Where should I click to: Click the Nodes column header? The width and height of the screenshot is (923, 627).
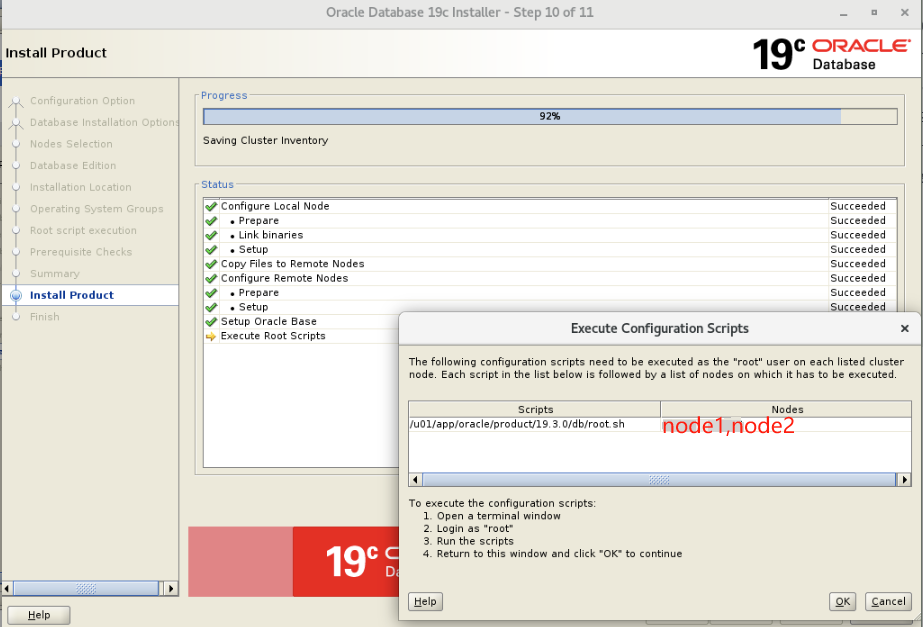tap(786, 409)
